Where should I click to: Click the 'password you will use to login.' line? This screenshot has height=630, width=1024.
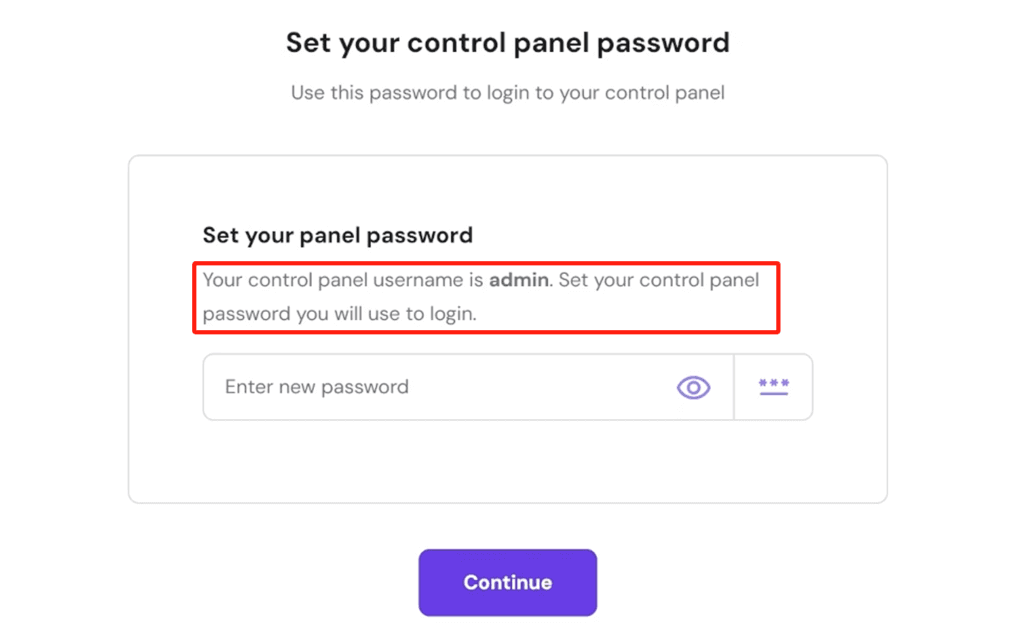340,313
